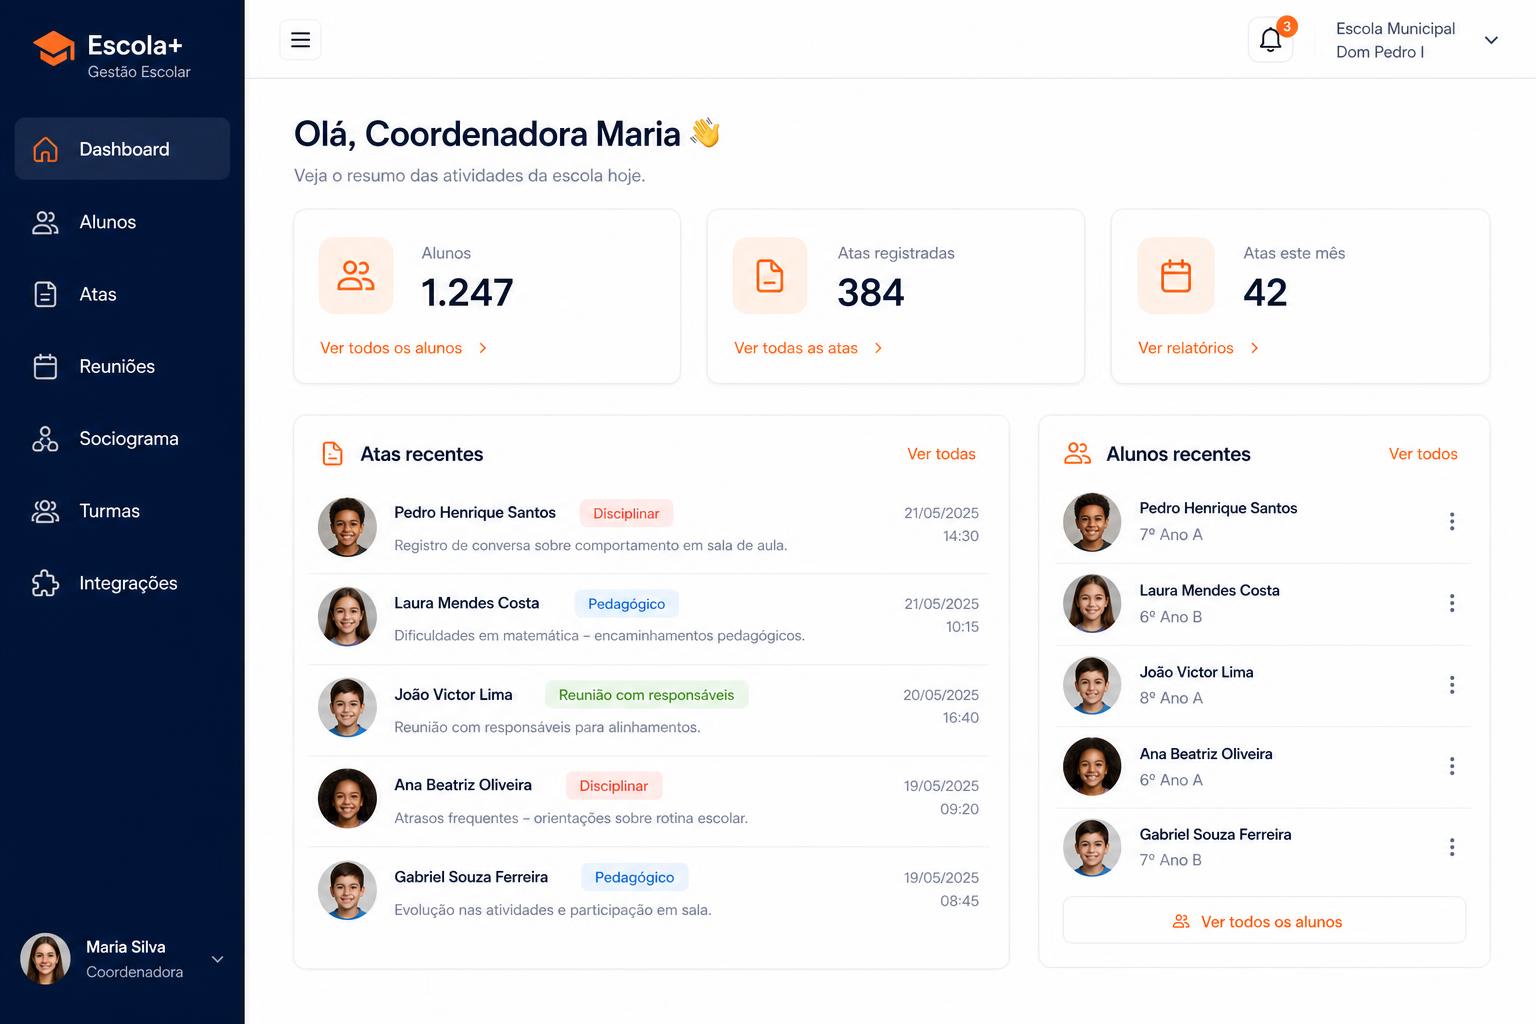This screenshot has height=1024, width=1536.
Task: Click Ana Beatriz Oliveira's Disciplinar tag
Action: point(614,786)
